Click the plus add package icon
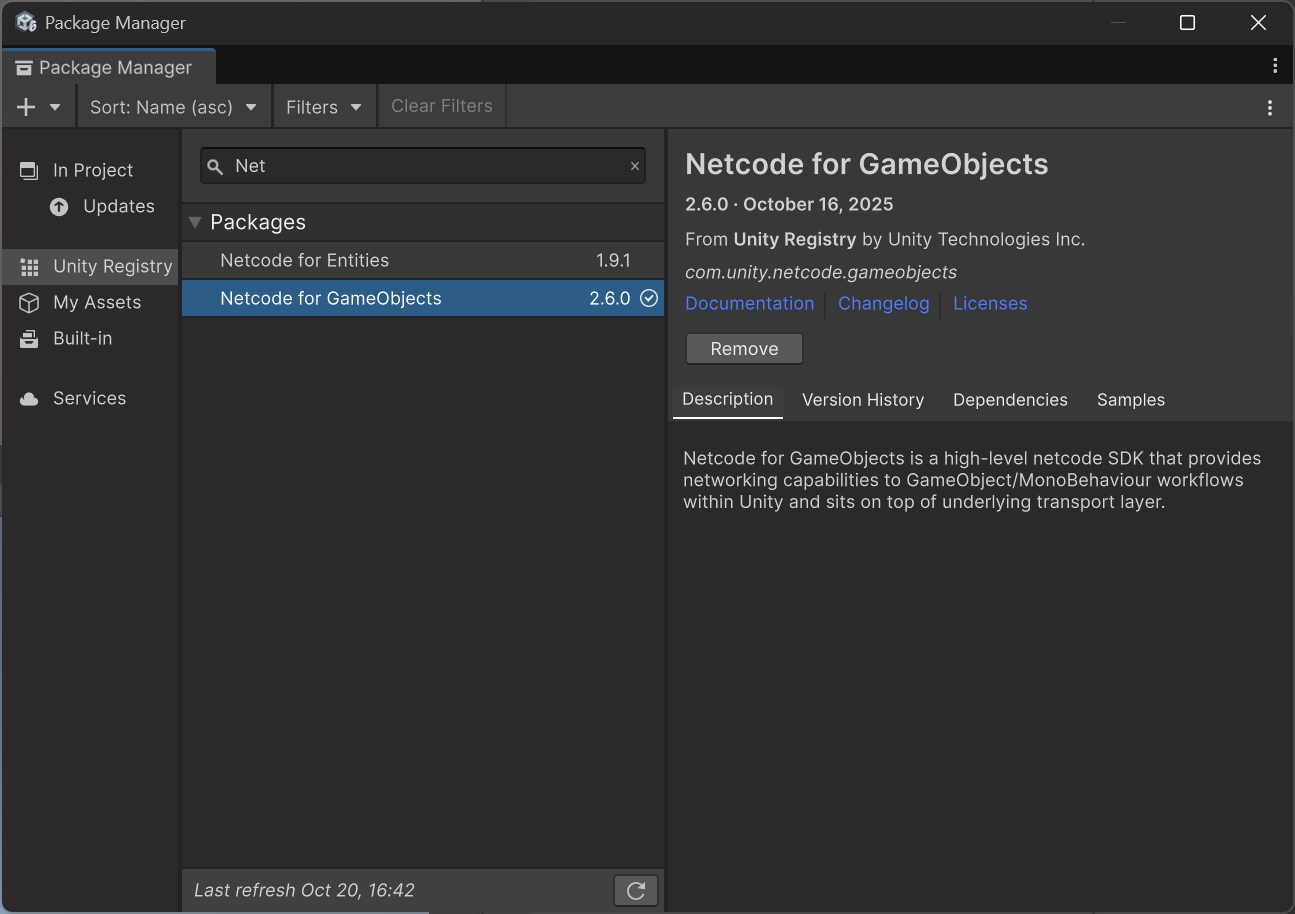1295x914 pixels. [x=27, y=107]
